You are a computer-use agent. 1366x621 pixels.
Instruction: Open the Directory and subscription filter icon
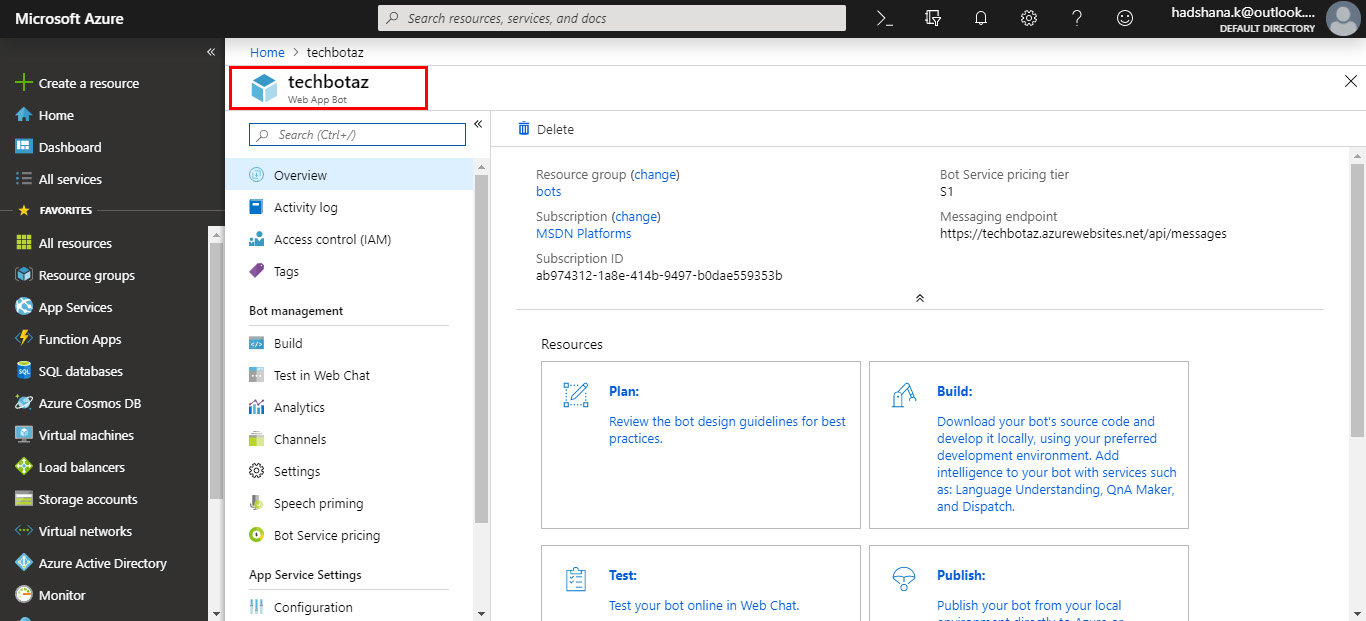click(x=933, y=18)
